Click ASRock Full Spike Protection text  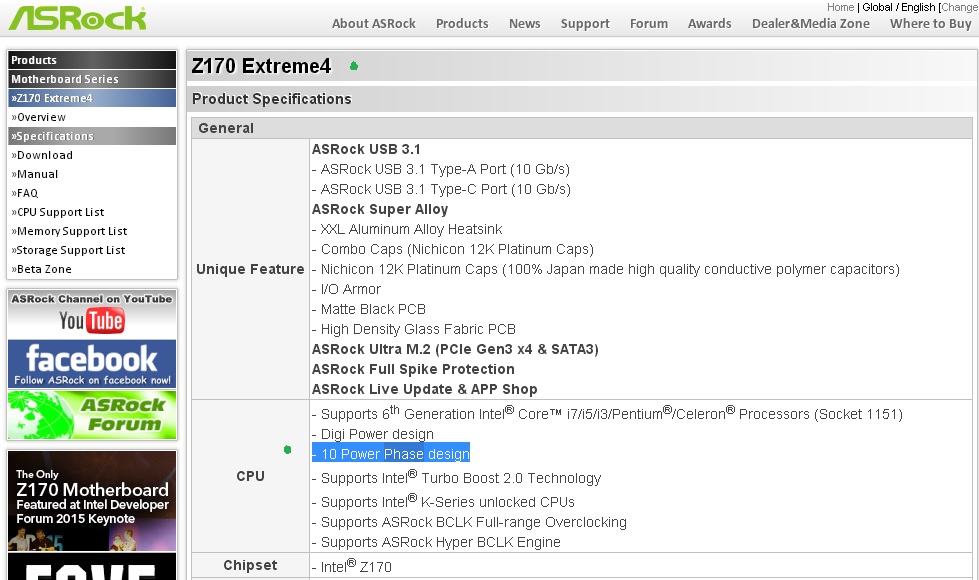pyautogui.click(x=413, y=369)
